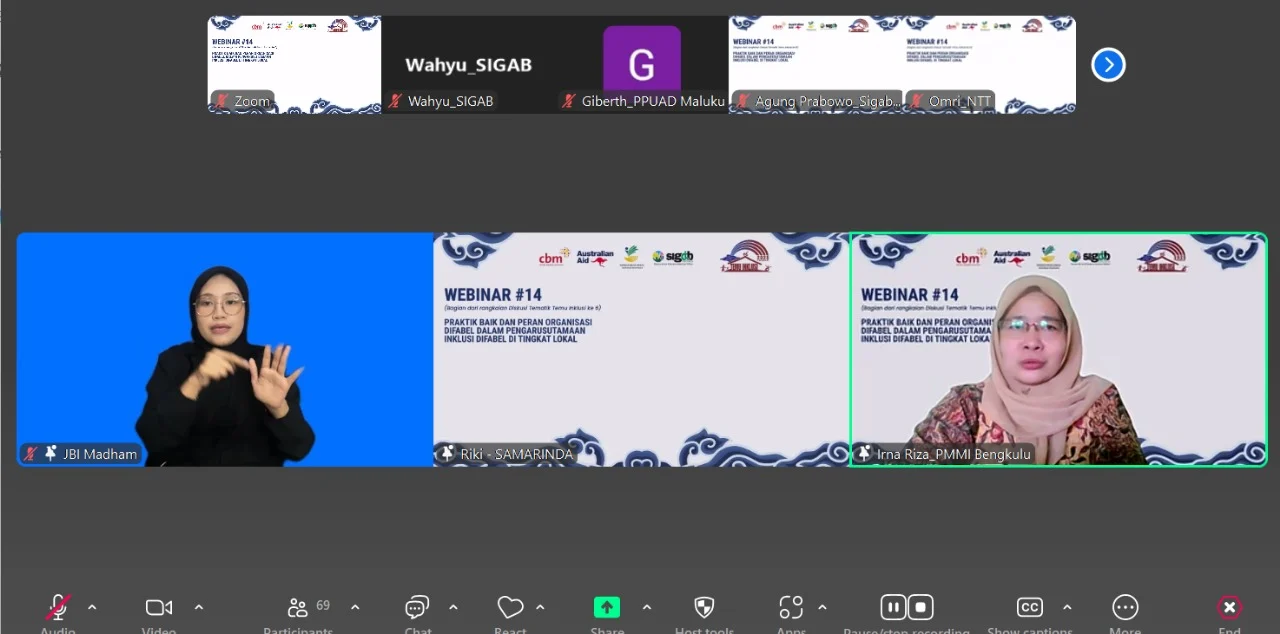Expand the video options arrow
1280x634 pixels.
(198, 607)
